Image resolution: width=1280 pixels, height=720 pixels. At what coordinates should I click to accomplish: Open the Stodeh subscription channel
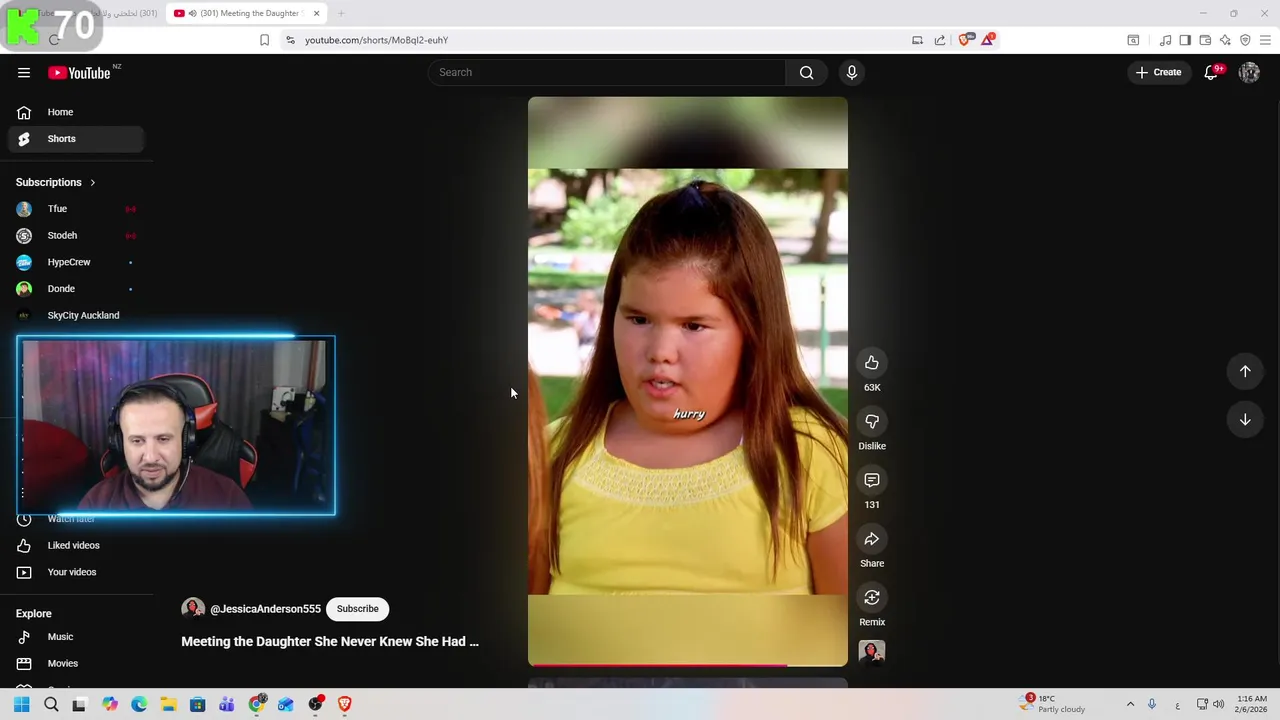click(x=76, y=236)
